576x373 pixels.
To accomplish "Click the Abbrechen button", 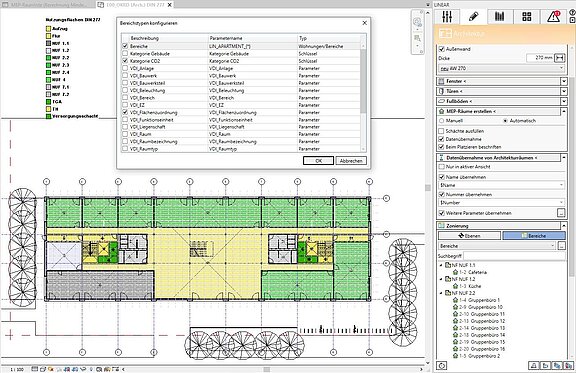I will click(x=351, y=161).
